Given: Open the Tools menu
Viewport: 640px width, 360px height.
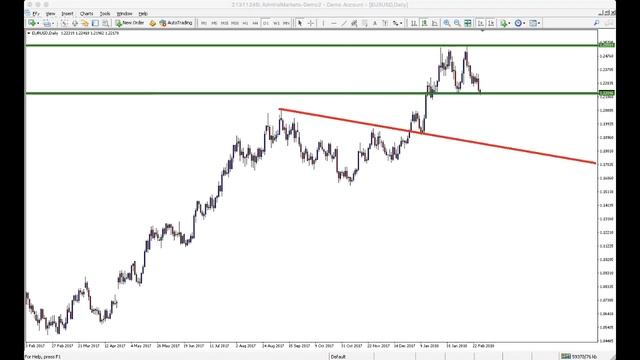Looking at the screenshot, I should pos(105,13).
